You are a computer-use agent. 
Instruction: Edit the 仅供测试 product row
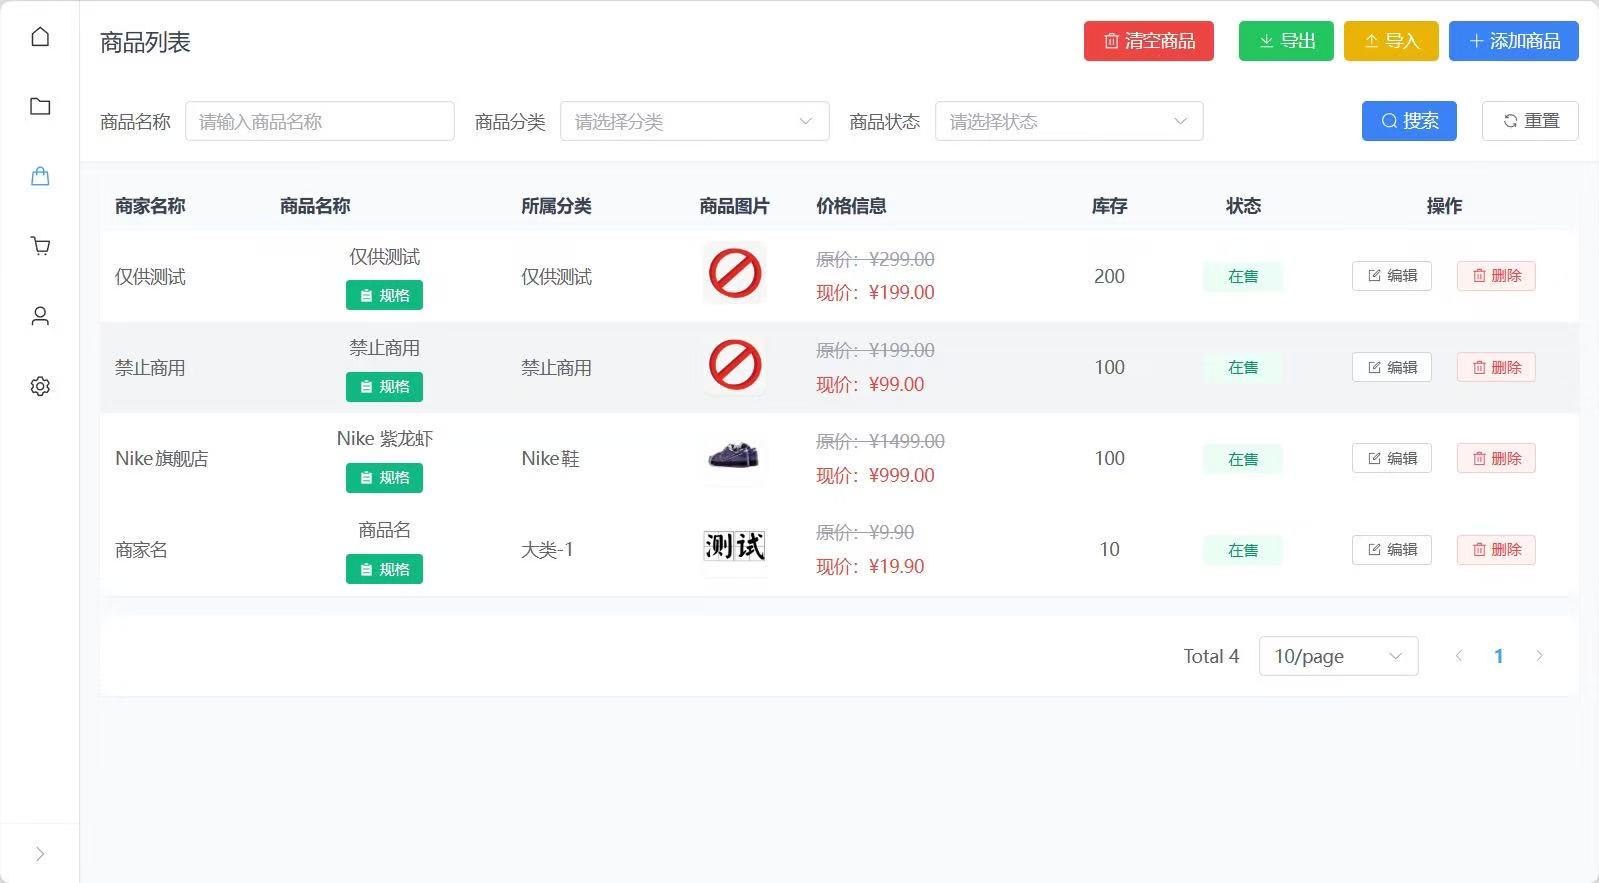click(1392, 276)
